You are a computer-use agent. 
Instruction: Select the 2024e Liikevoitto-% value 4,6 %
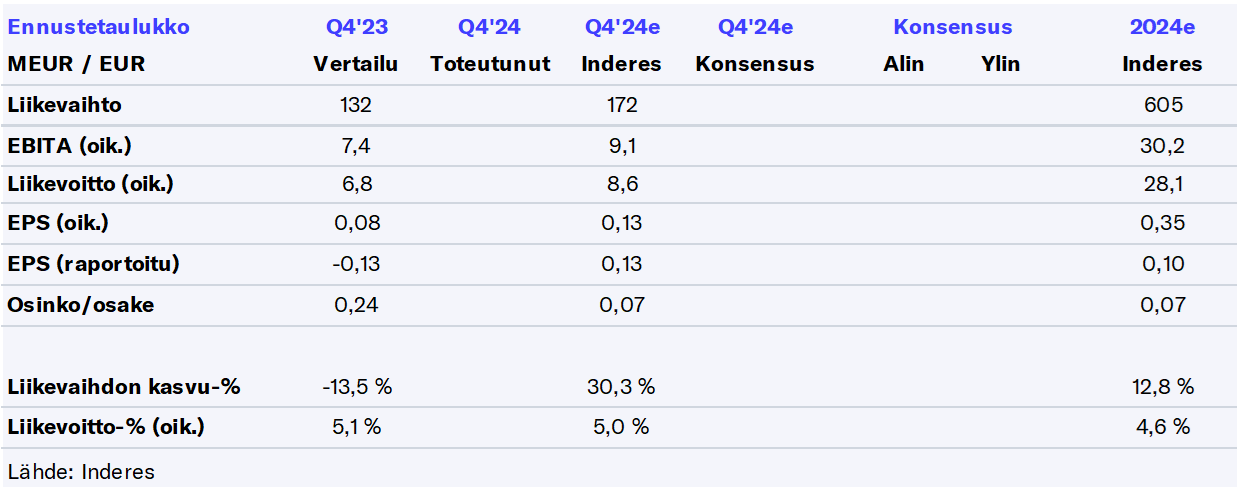click(x=1162, y=427)
